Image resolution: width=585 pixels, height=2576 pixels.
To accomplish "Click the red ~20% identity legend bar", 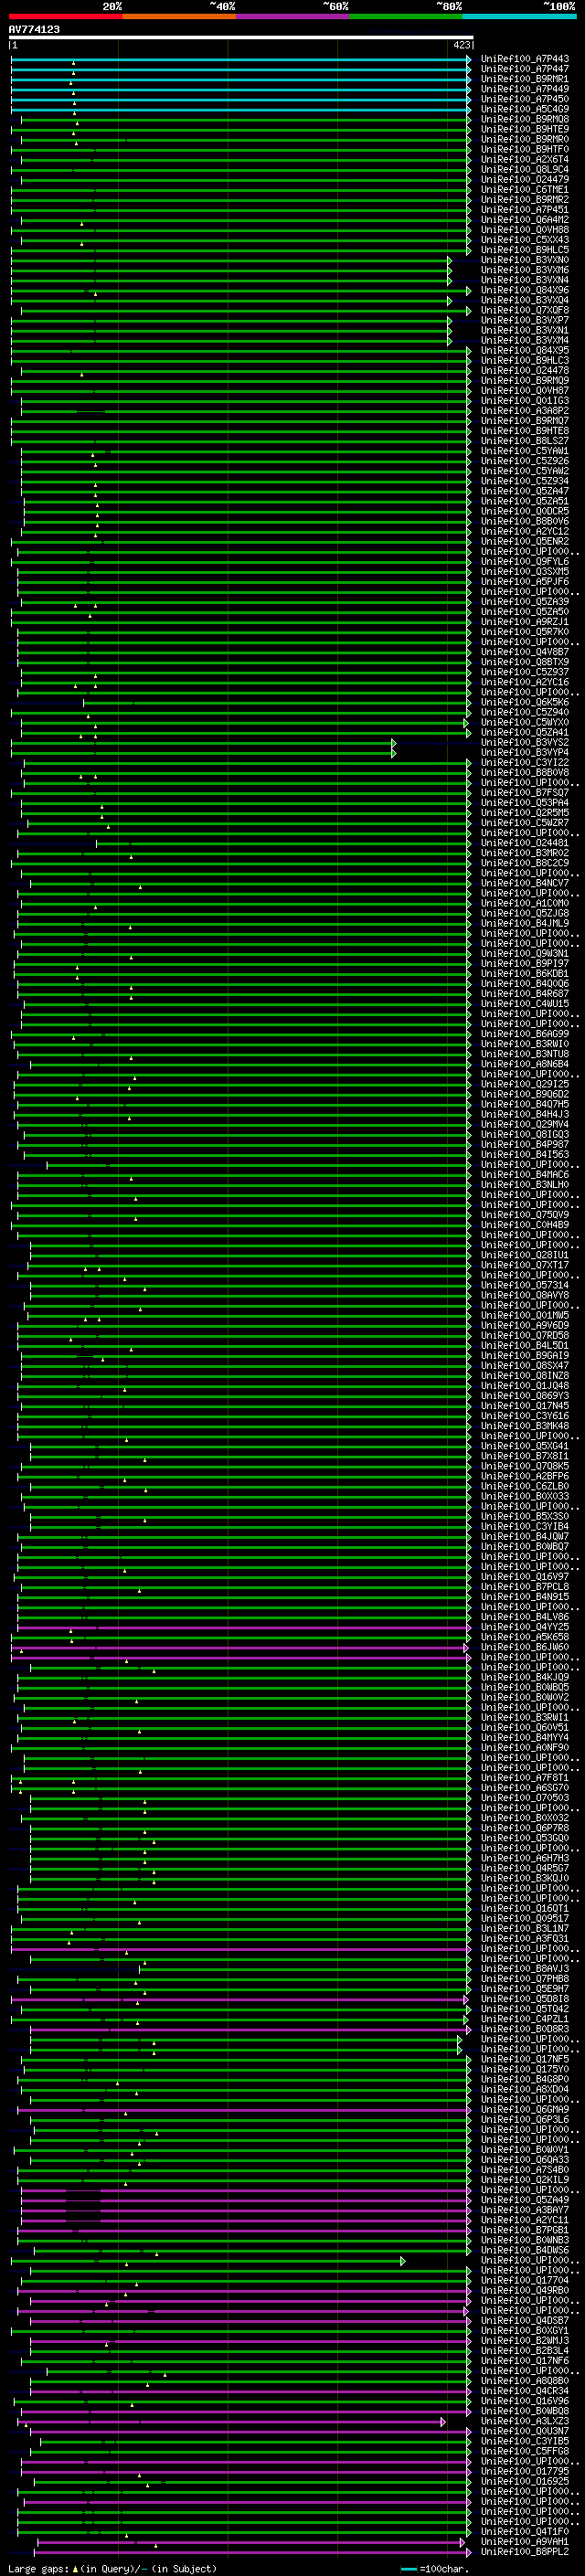I will (65, 16).
